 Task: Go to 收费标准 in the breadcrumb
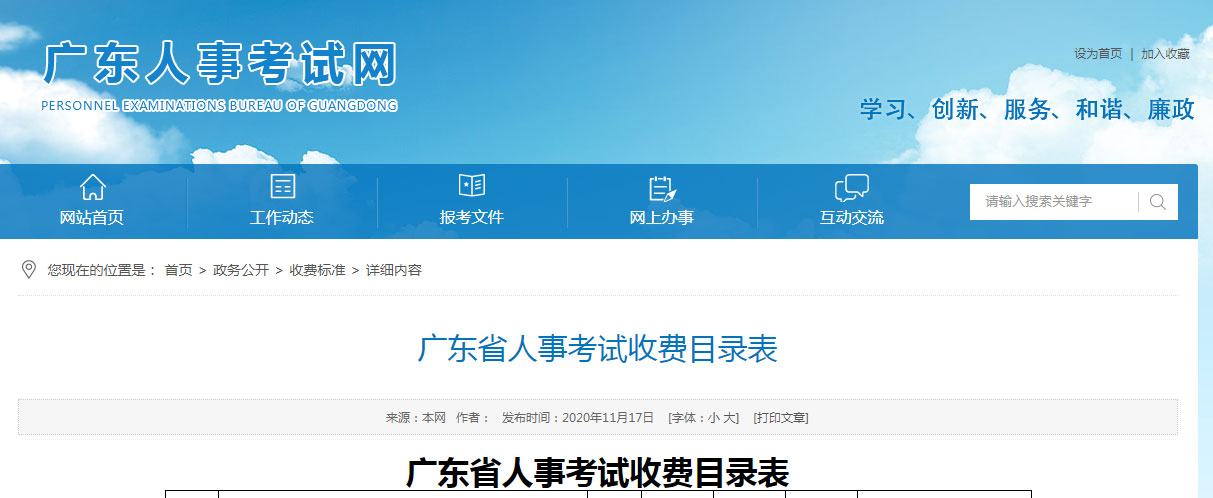coord(318,271)
